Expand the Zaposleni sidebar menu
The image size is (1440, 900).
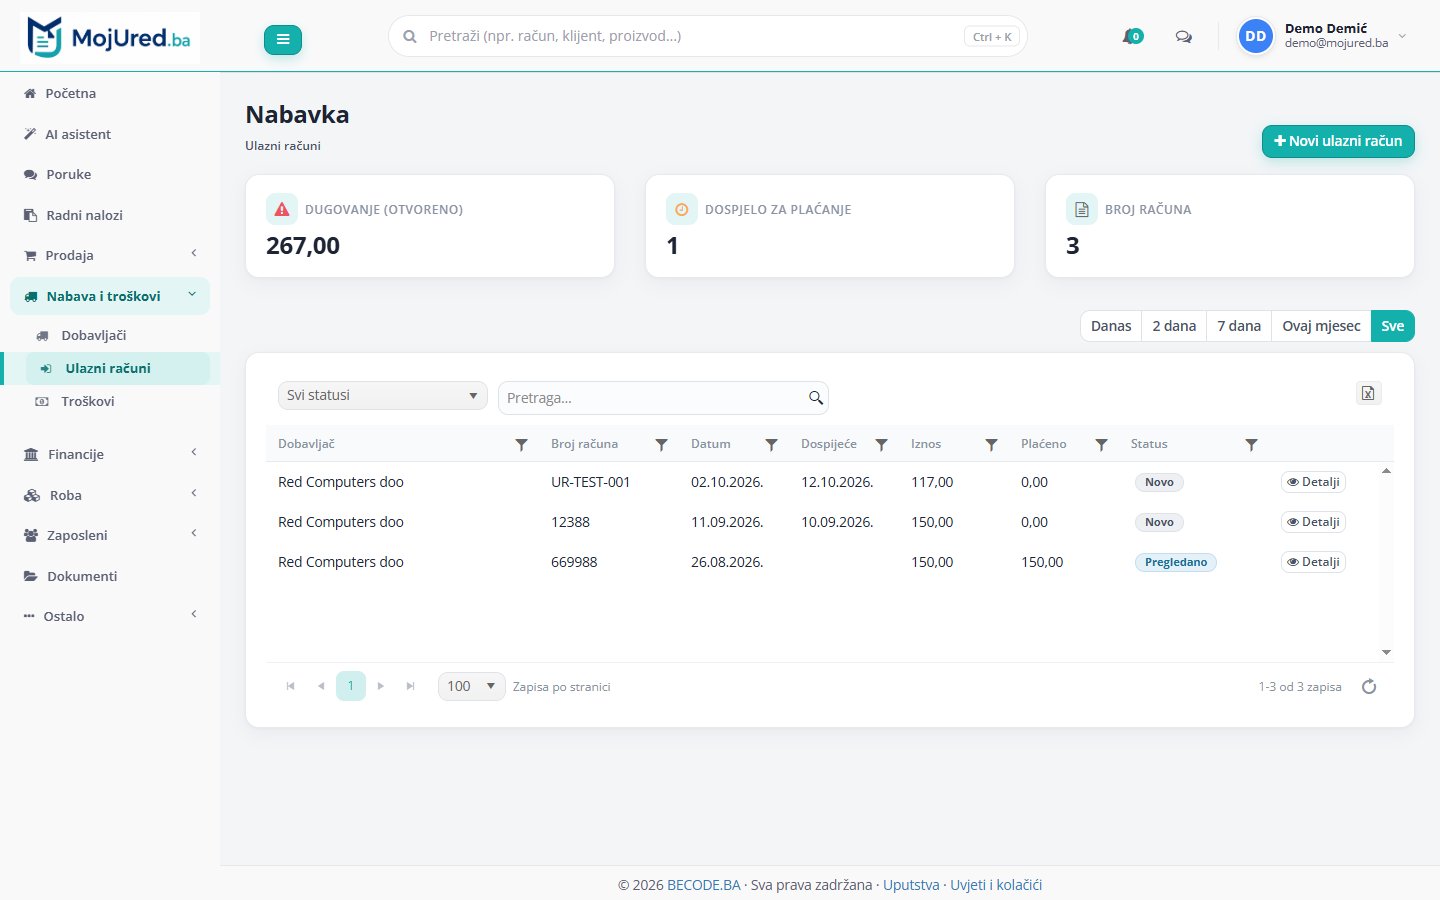pyautogui.click(x=110, y=535)
